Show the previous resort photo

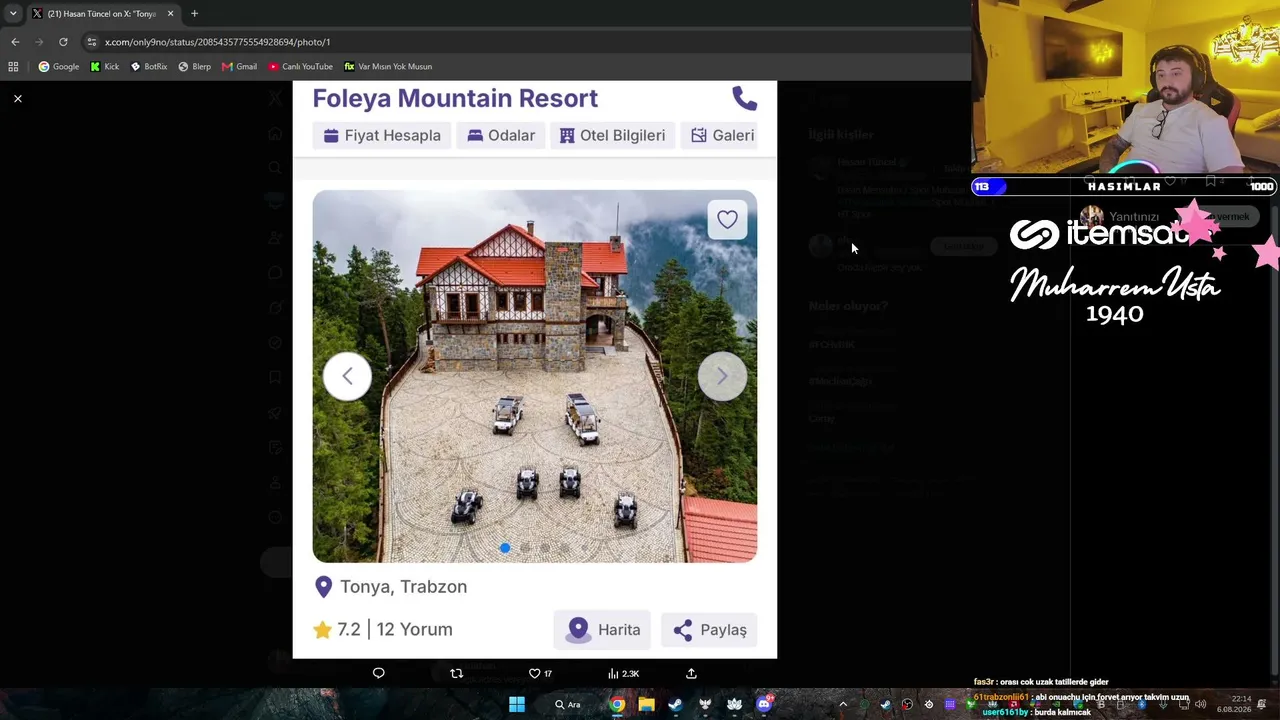coord(347,376)
